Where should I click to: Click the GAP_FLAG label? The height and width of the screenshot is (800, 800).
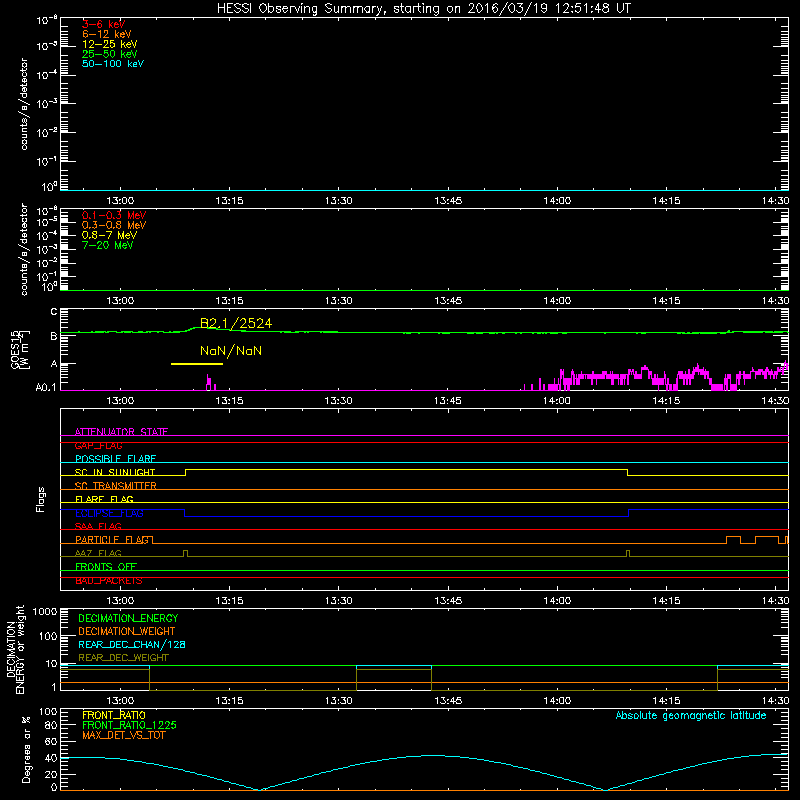(98, 445)
